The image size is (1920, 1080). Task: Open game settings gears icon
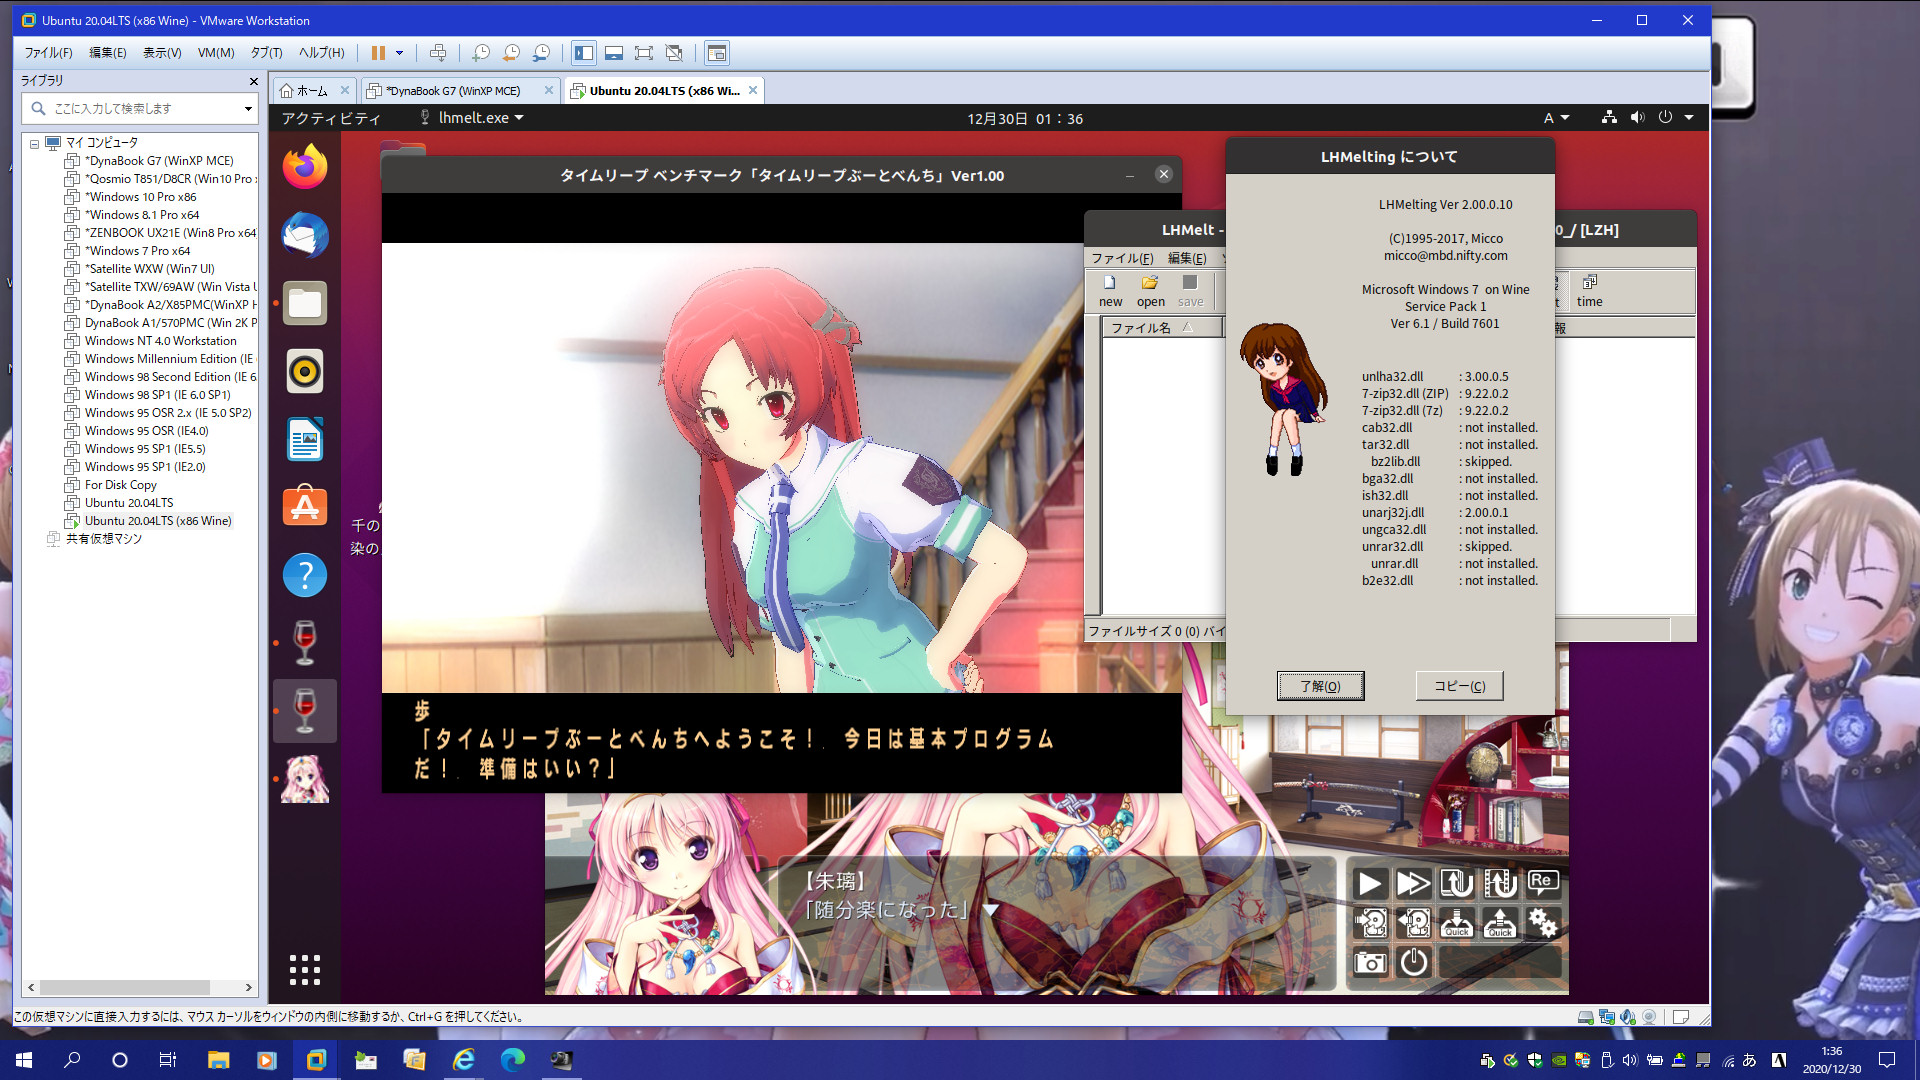[x=1542, y=923]
